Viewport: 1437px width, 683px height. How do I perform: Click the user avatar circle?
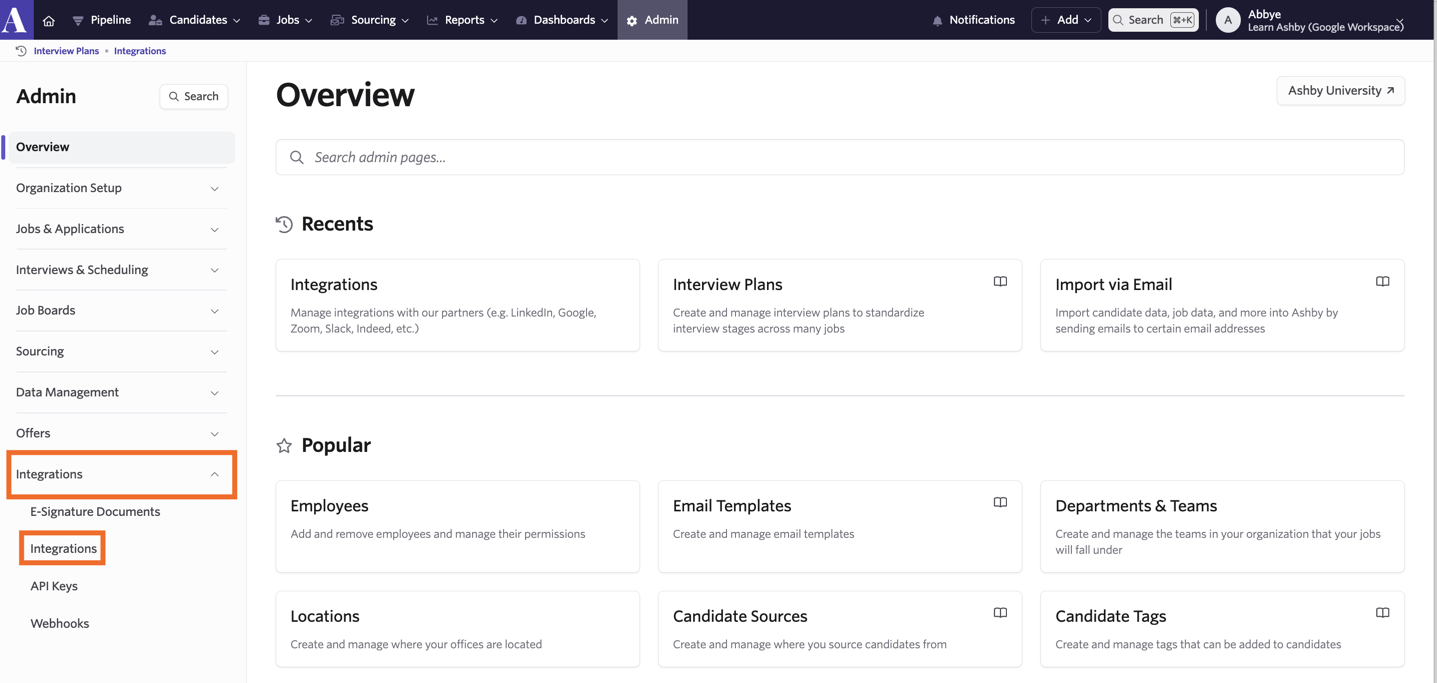point(1228,20)
